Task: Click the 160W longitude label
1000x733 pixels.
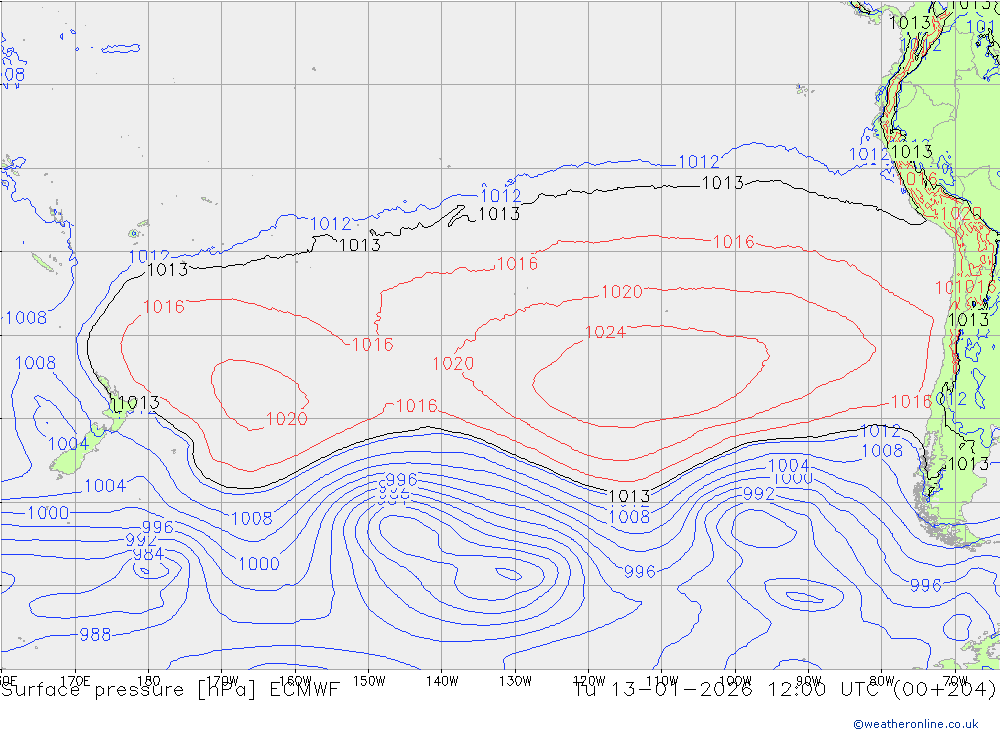Action: 295,681
